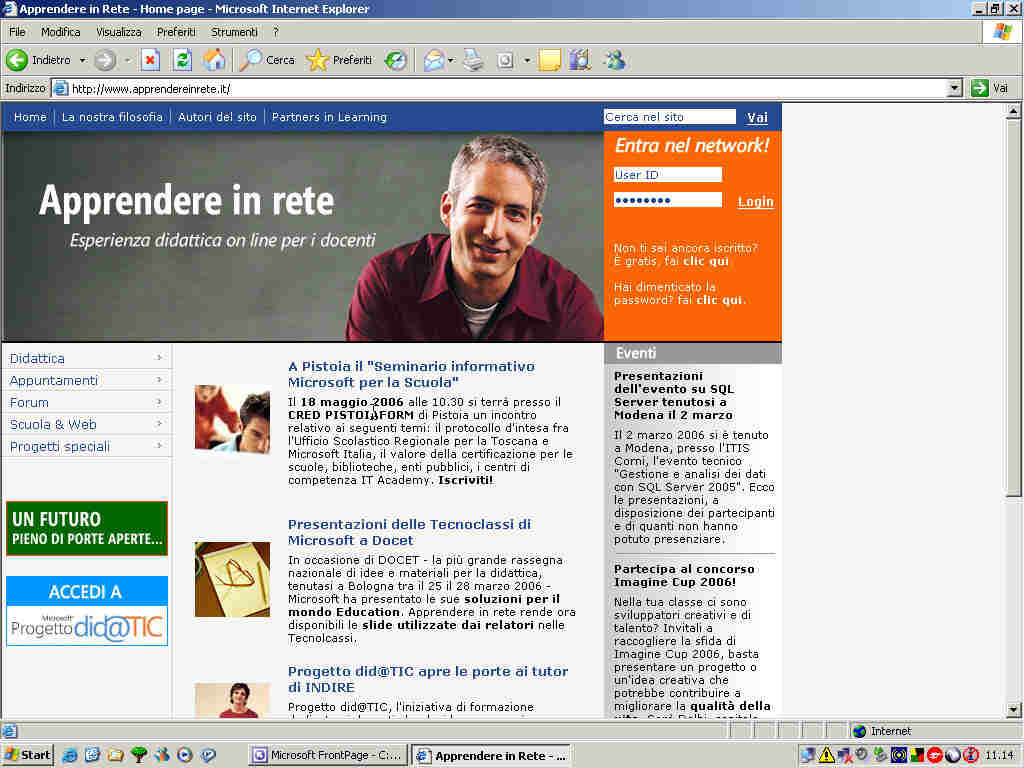Open 'Partecipa al concorso Imagine Cup 2006!'
This screenshot has width=1024, height=768.
point(684,575)
